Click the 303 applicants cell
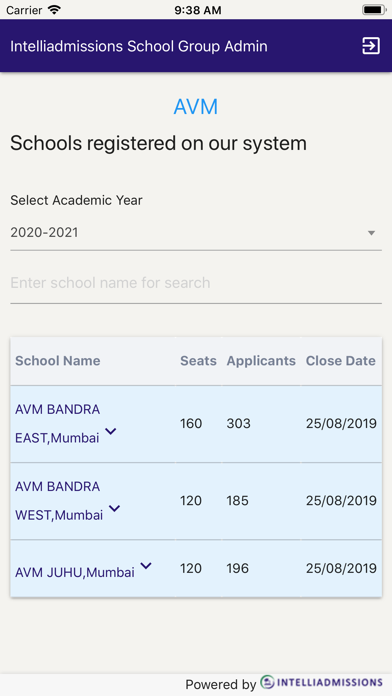 tap(238, 423)
